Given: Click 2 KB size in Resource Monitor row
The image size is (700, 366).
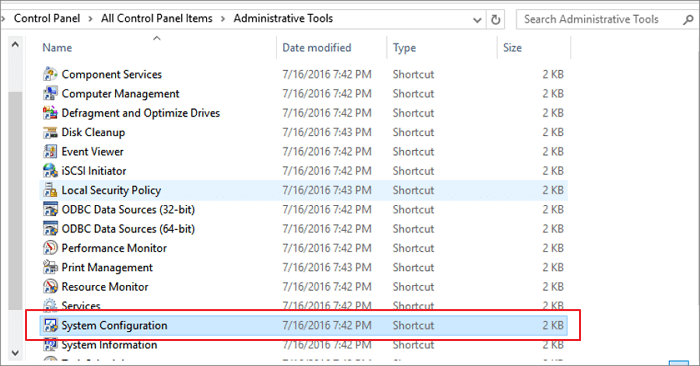Looking at the screenshot, I should click(x=553, y=287).
